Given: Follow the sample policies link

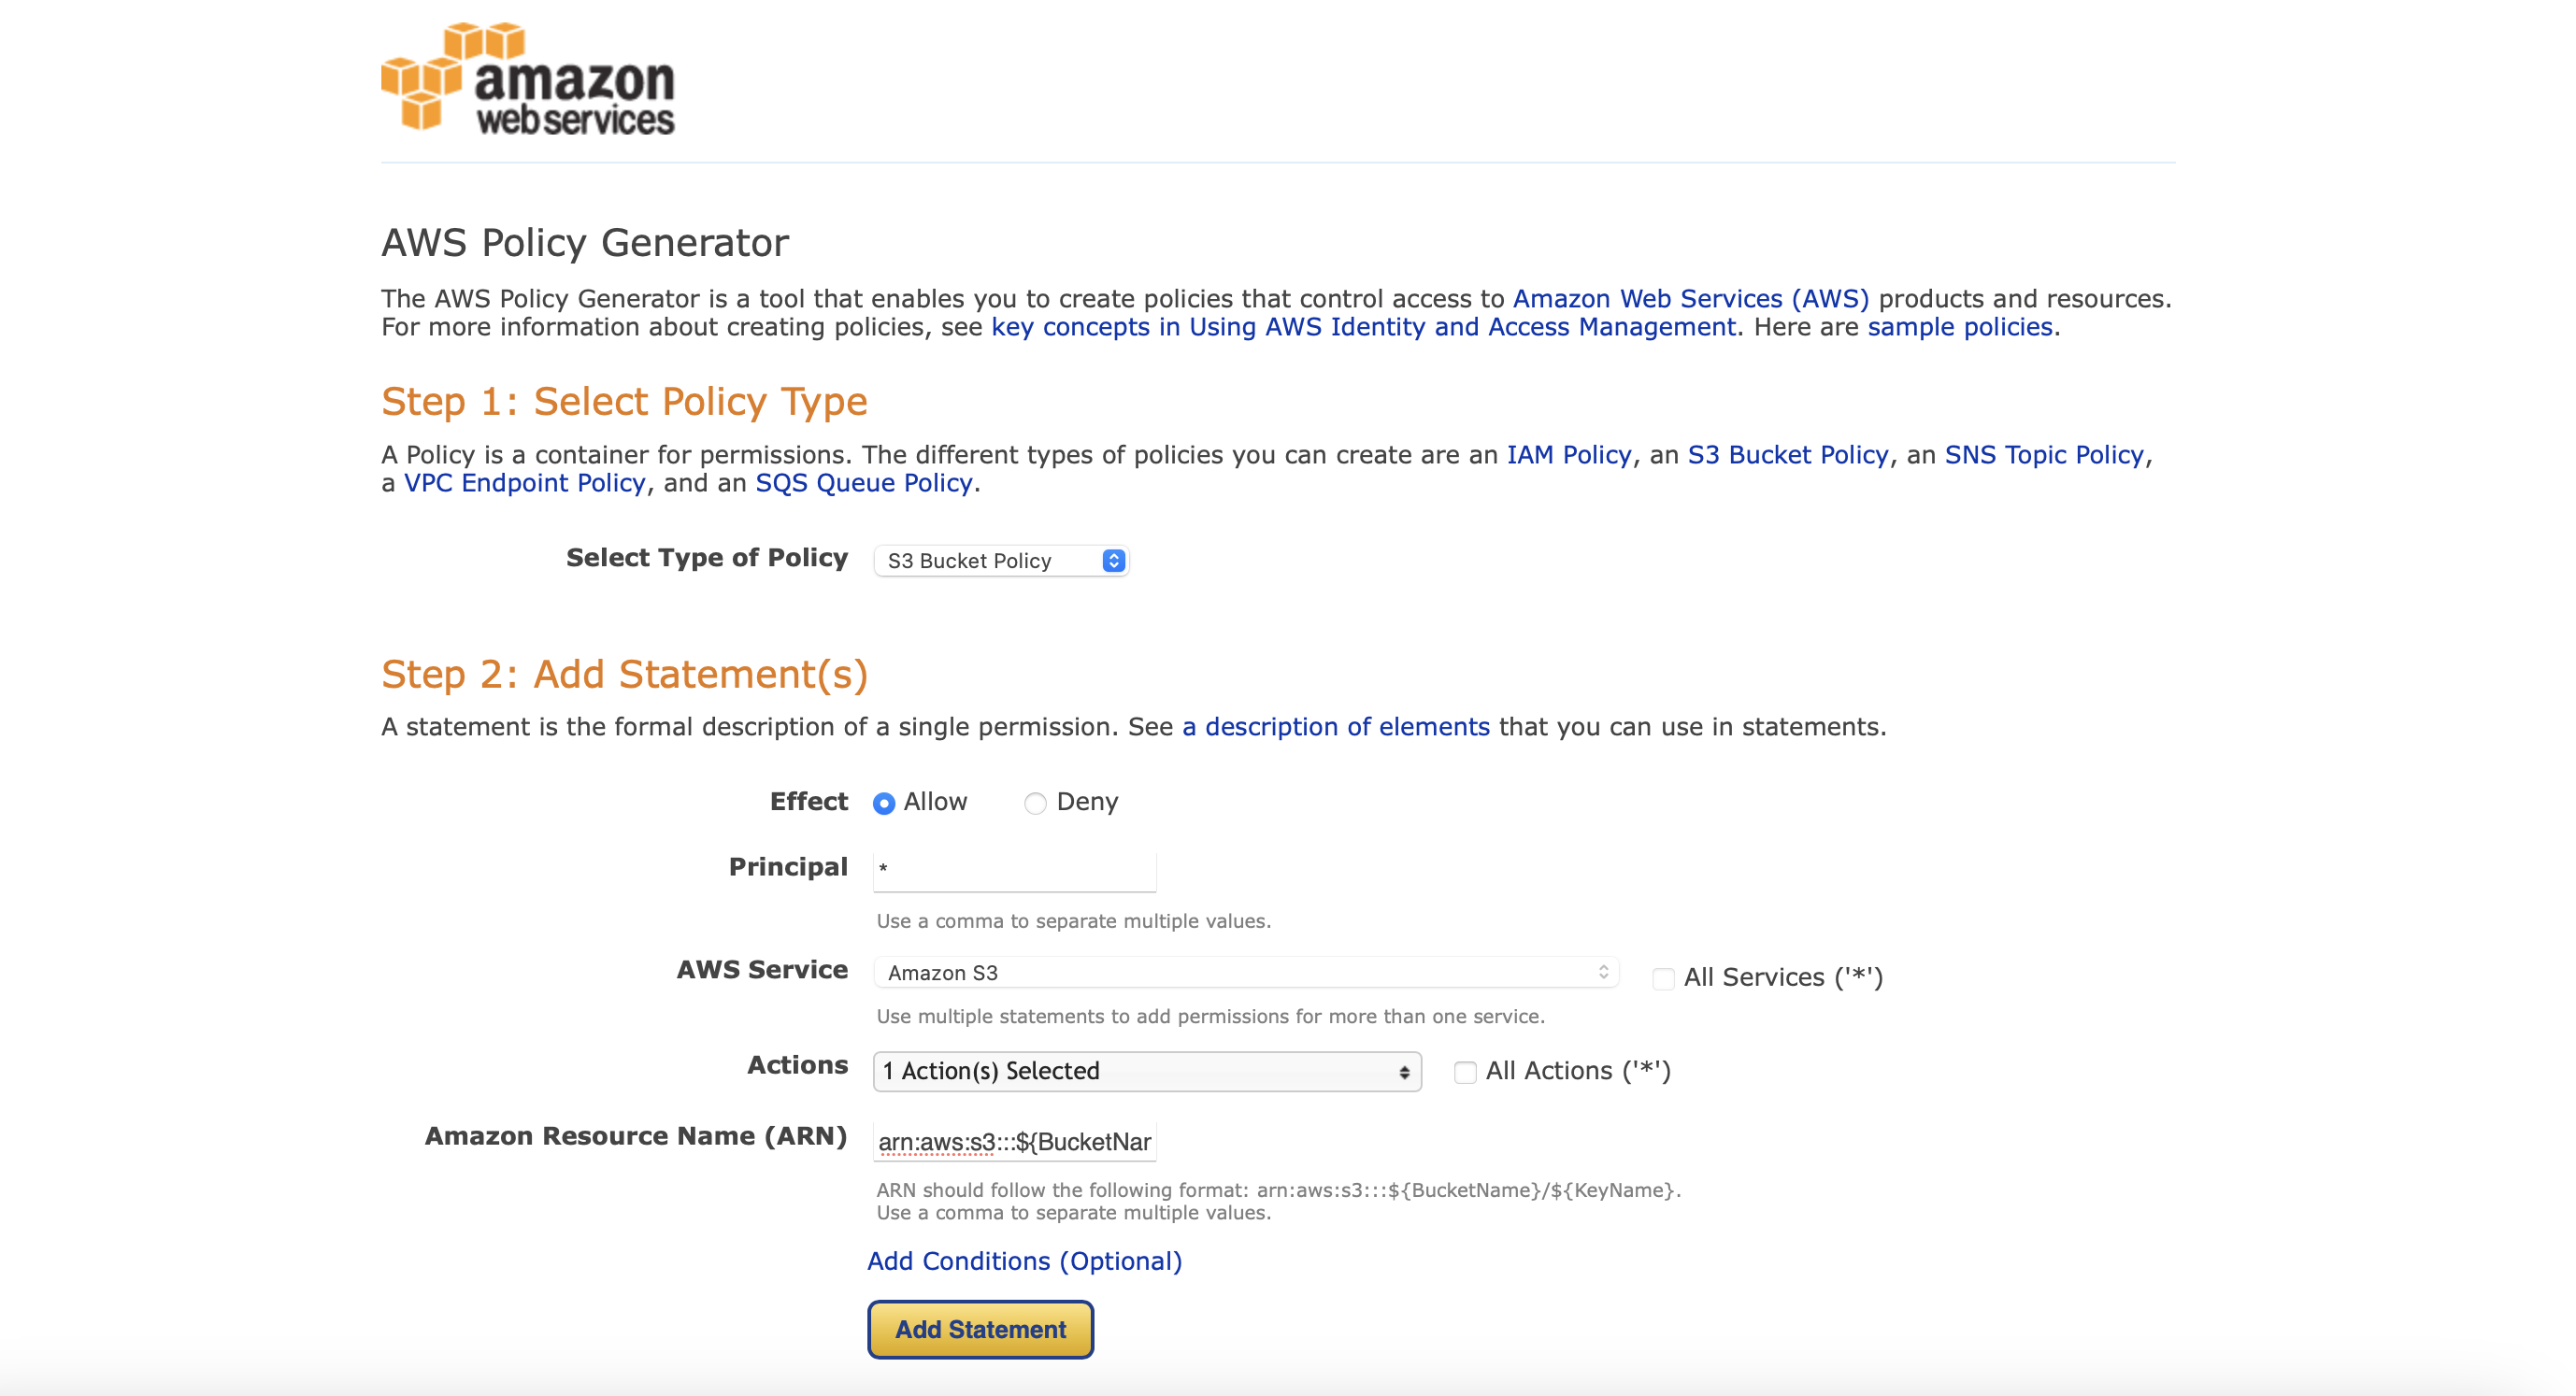Looking at the screenshot, I should click(x=1959, y=327).
